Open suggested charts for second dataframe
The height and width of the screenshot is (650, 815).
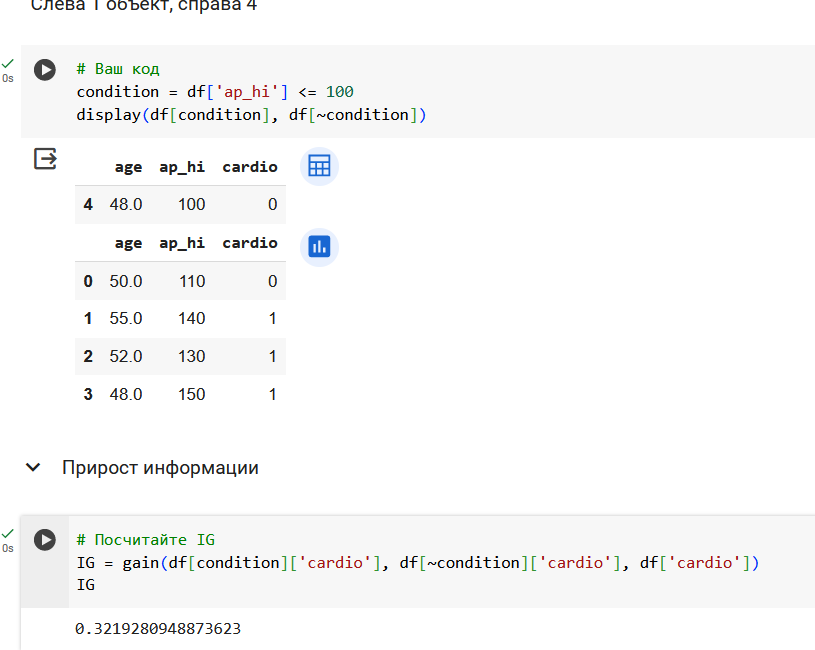point(319,247)
